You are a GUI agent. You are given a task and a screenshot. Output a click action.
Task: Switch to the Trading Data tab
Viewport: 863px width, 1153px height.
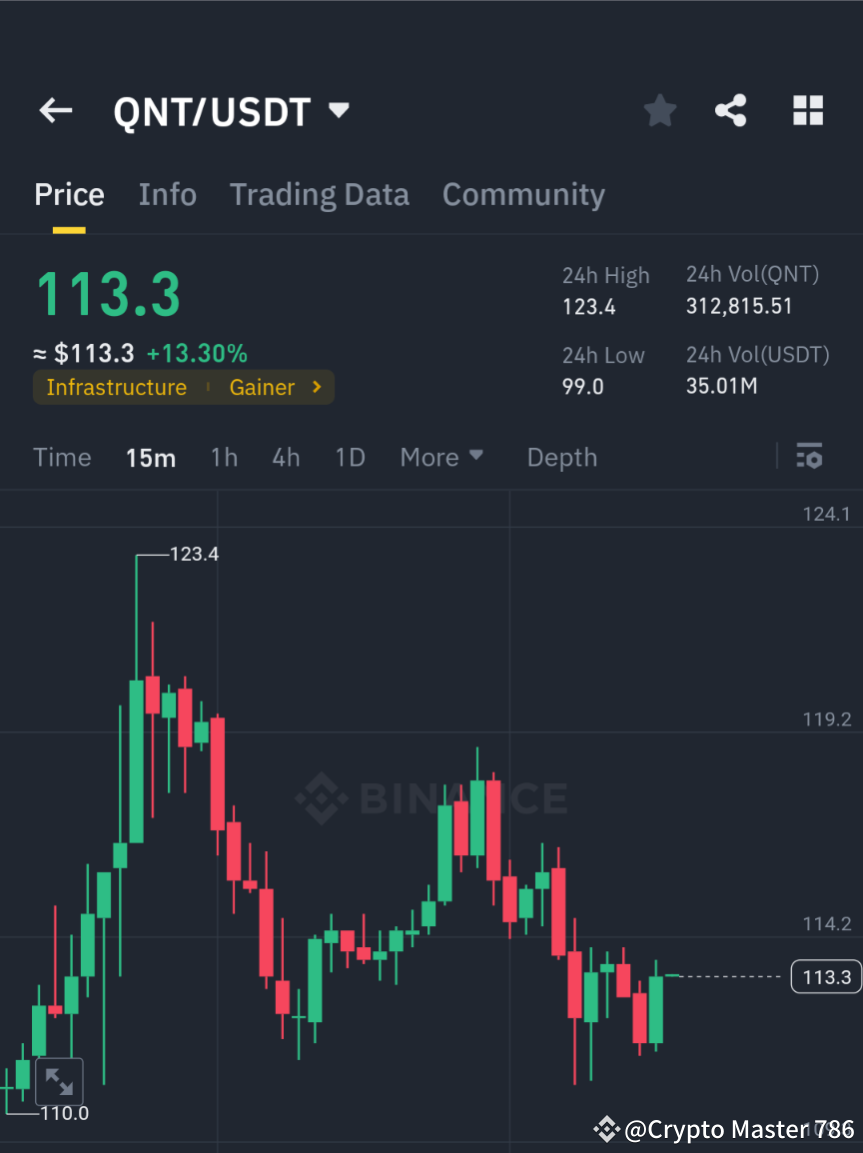pyautogui.click(x=319, y=194)
